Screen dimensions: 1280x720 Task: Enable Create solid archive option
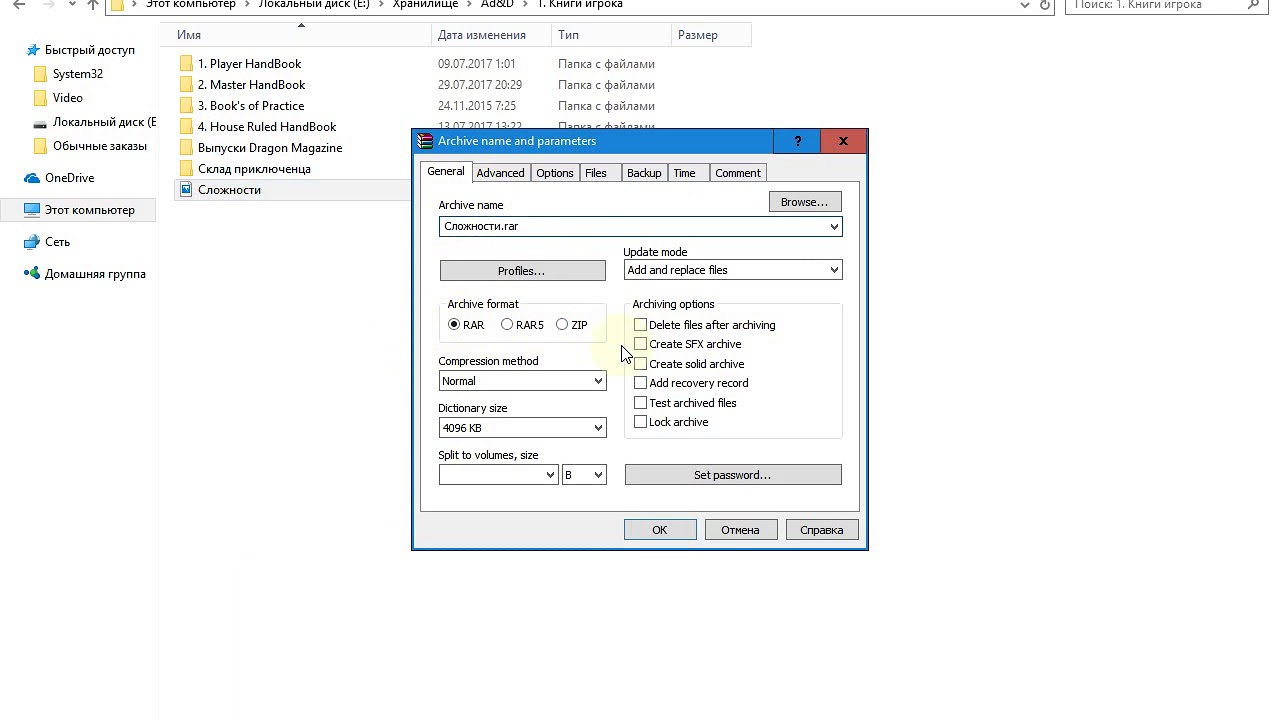(x=640, y=364)
